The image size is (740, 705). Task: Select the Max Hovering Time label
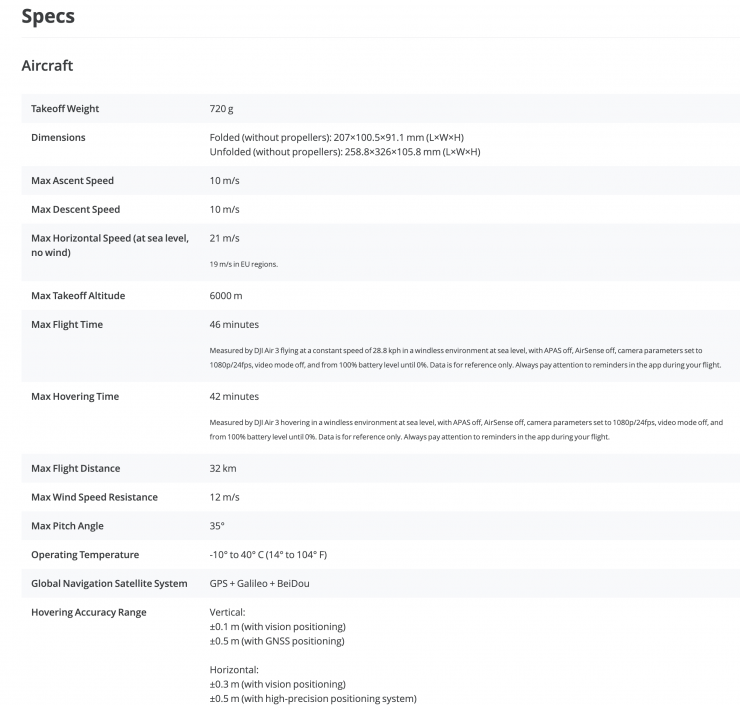(x=75, y=397)
